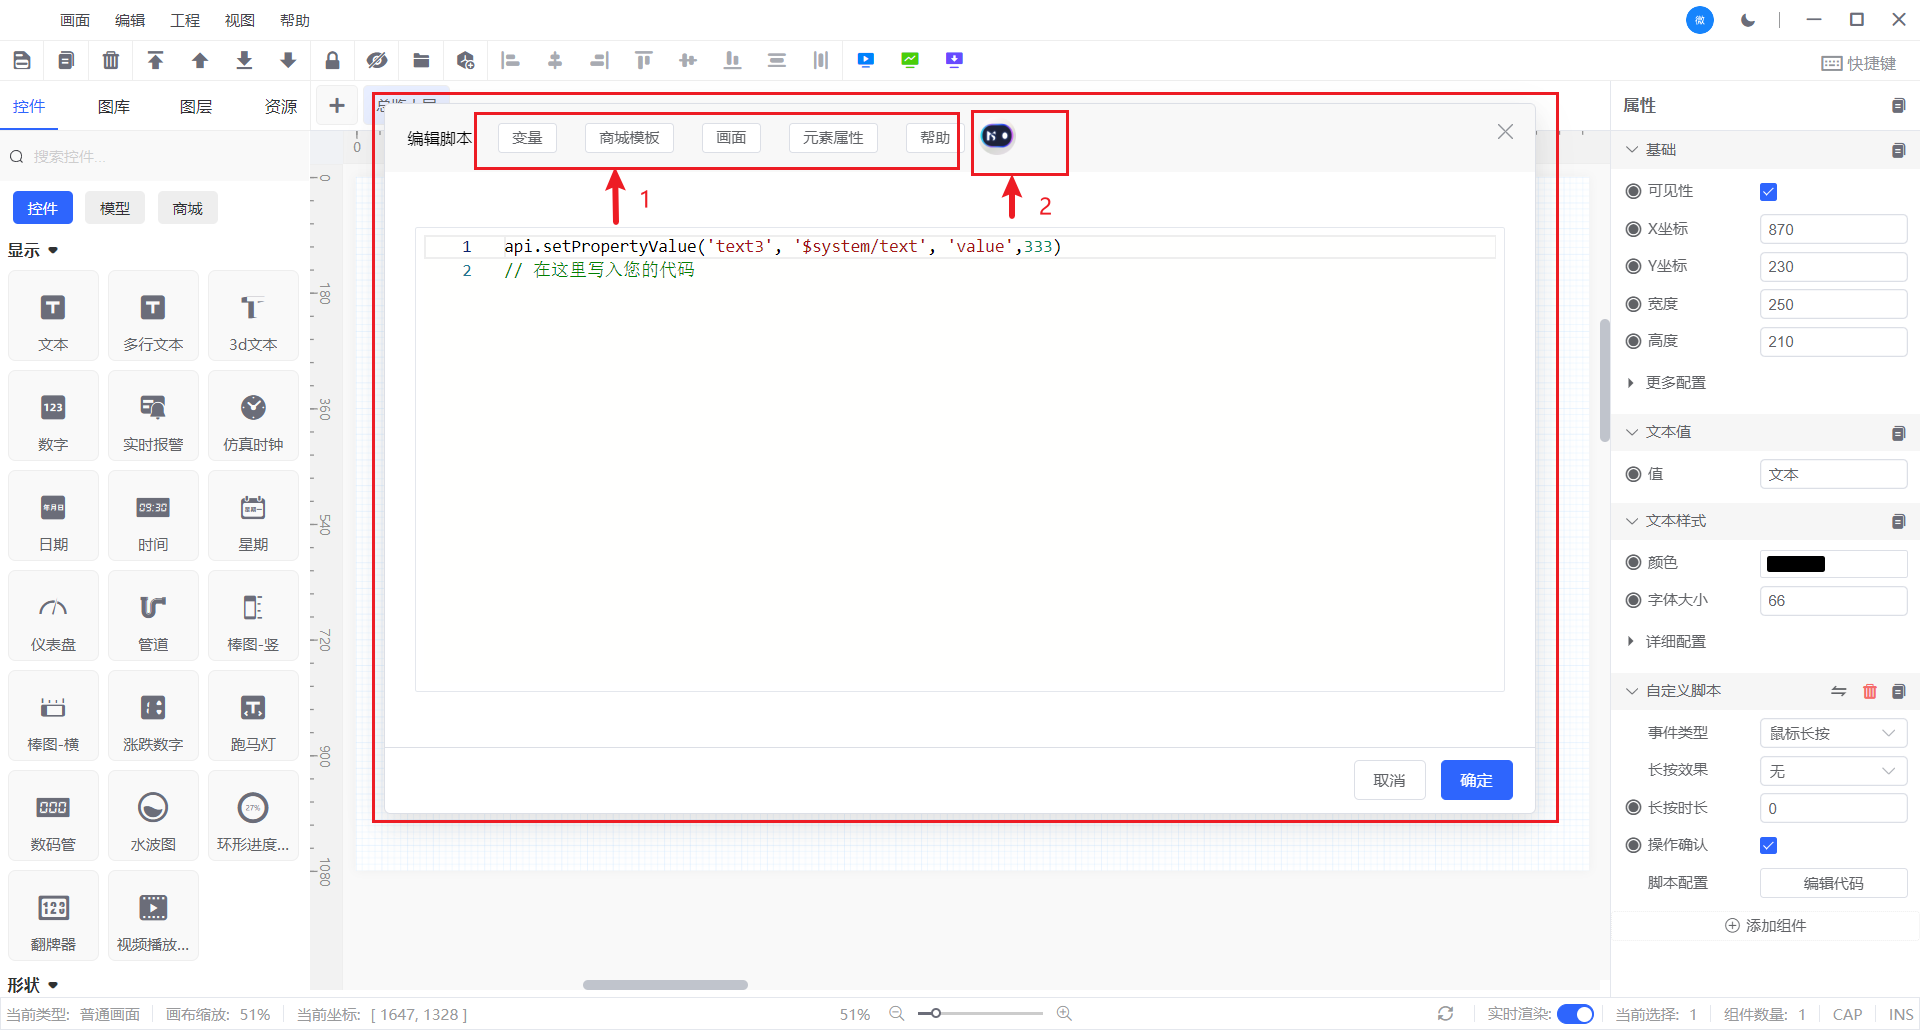
Task: Click the 确定 button in script dialog
Action: pyautogui.click(x=1476, y=780)
